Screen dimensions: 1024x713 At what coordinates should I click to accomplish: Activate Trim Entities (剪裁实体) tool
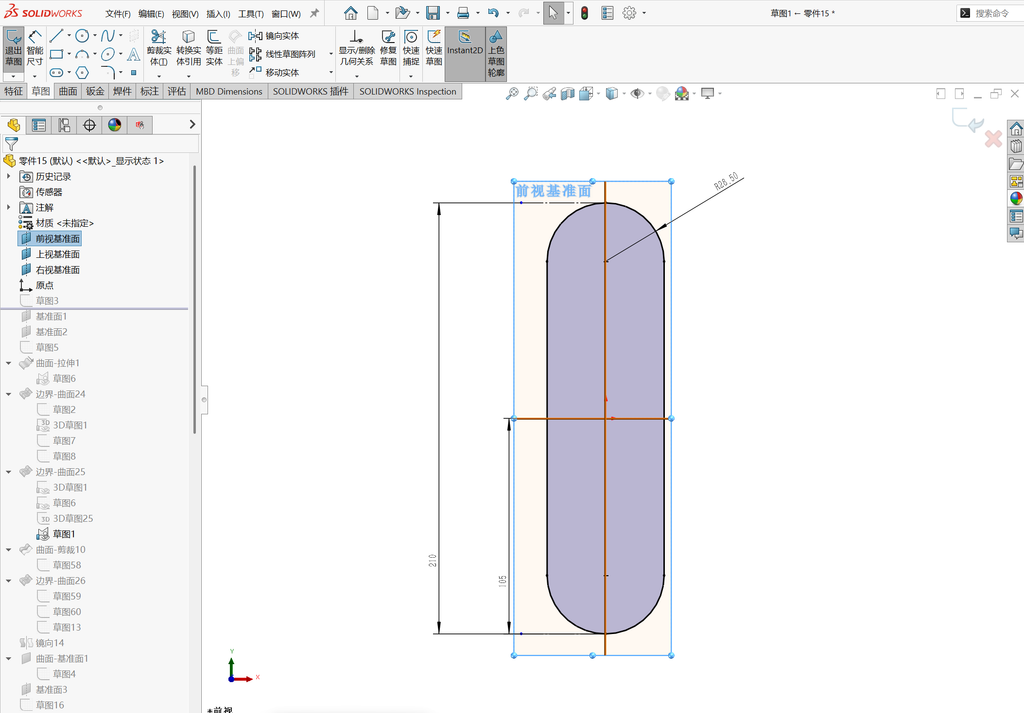pyautogui.click(x=159, y=48)
